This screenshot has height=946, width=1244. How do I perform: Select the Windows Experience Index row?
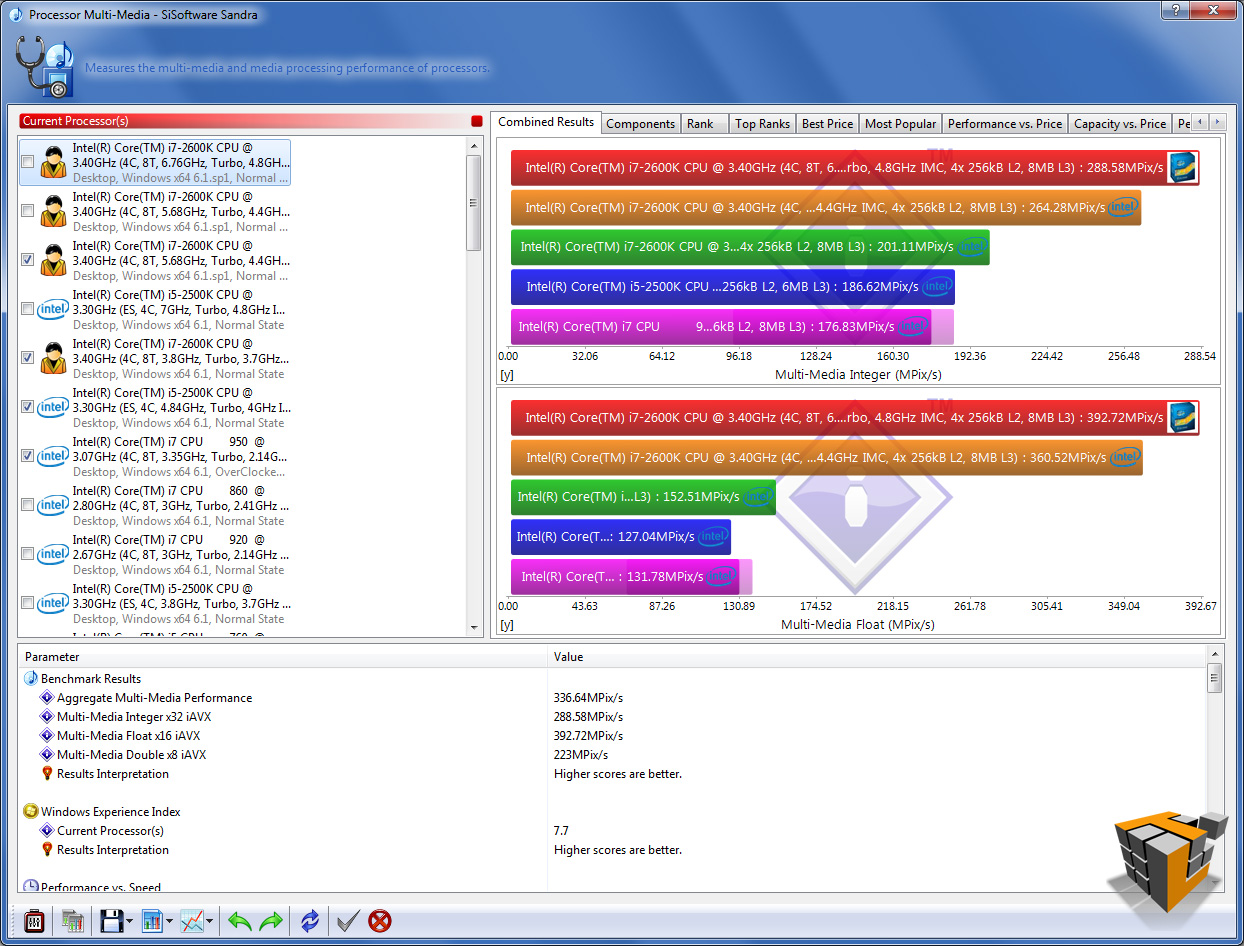[x=613, y=811]
